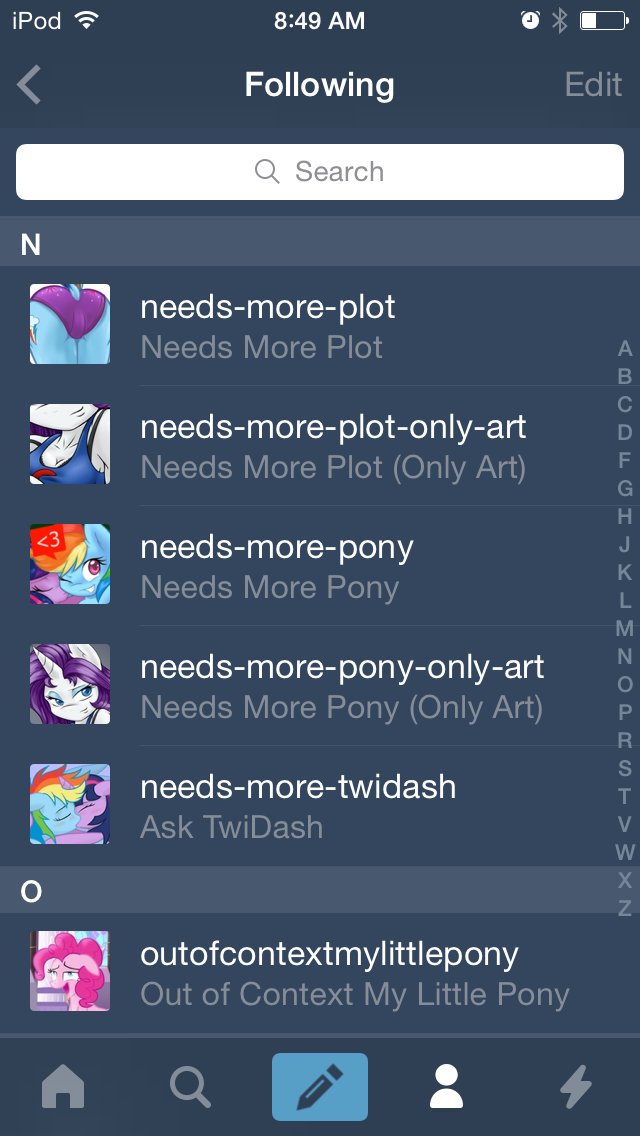Jump to letter S in index
Image resolution: width=640 pixels, height=1136 pixels.
[624, 768]
